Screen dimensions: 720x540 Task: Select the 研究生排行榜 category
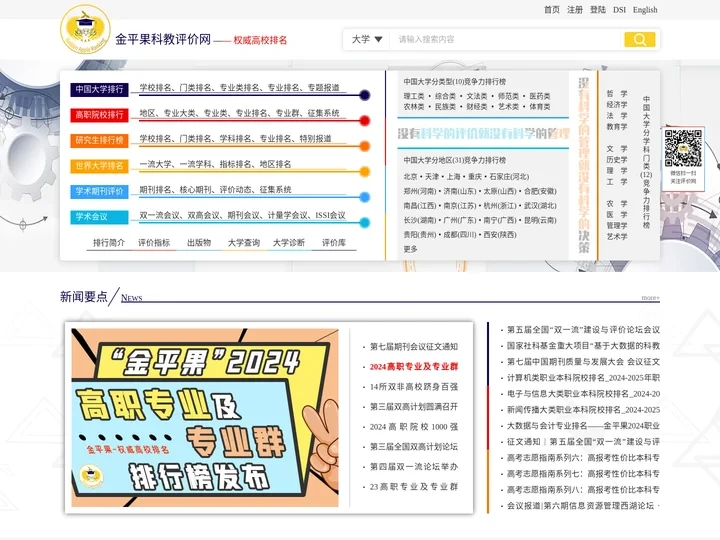click(99, 141)
